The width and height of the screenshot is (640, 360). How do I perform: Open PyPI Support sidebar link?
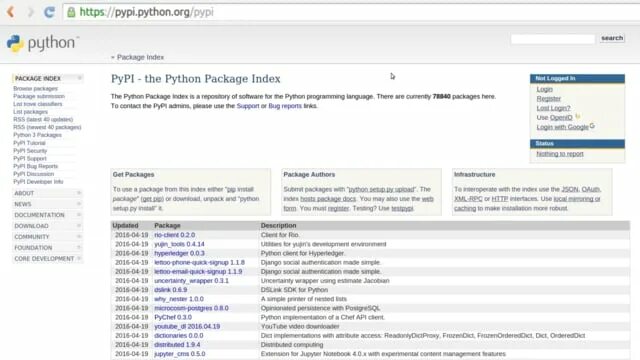click(29, 158)
